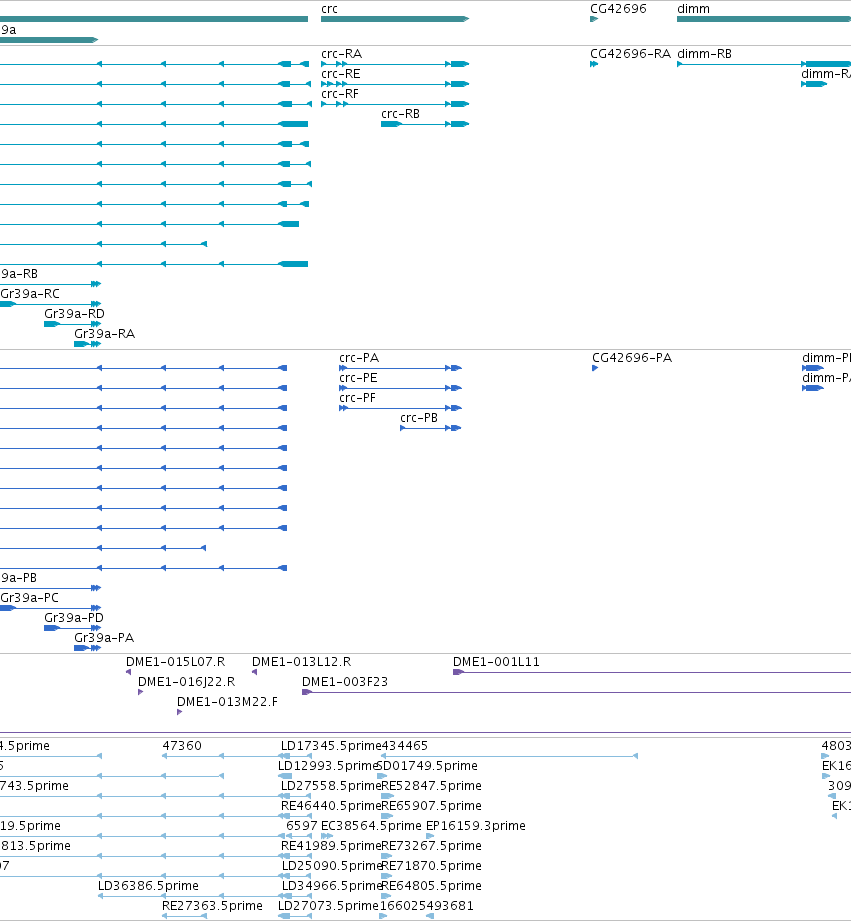Image resolution: width=851 pixels, height=921 pixels.
Task: Select EST label LD27073.5prime
Action: 328,906
